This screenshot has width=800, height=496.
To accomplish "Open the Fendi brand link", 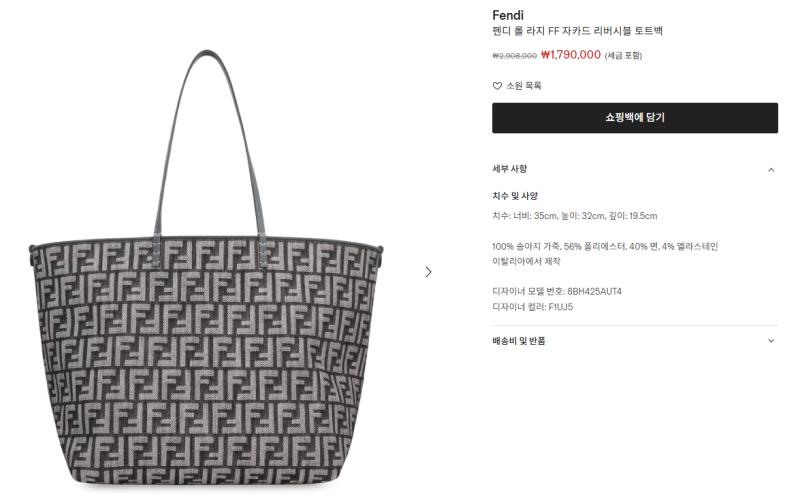I will click(x=508, y=15).
